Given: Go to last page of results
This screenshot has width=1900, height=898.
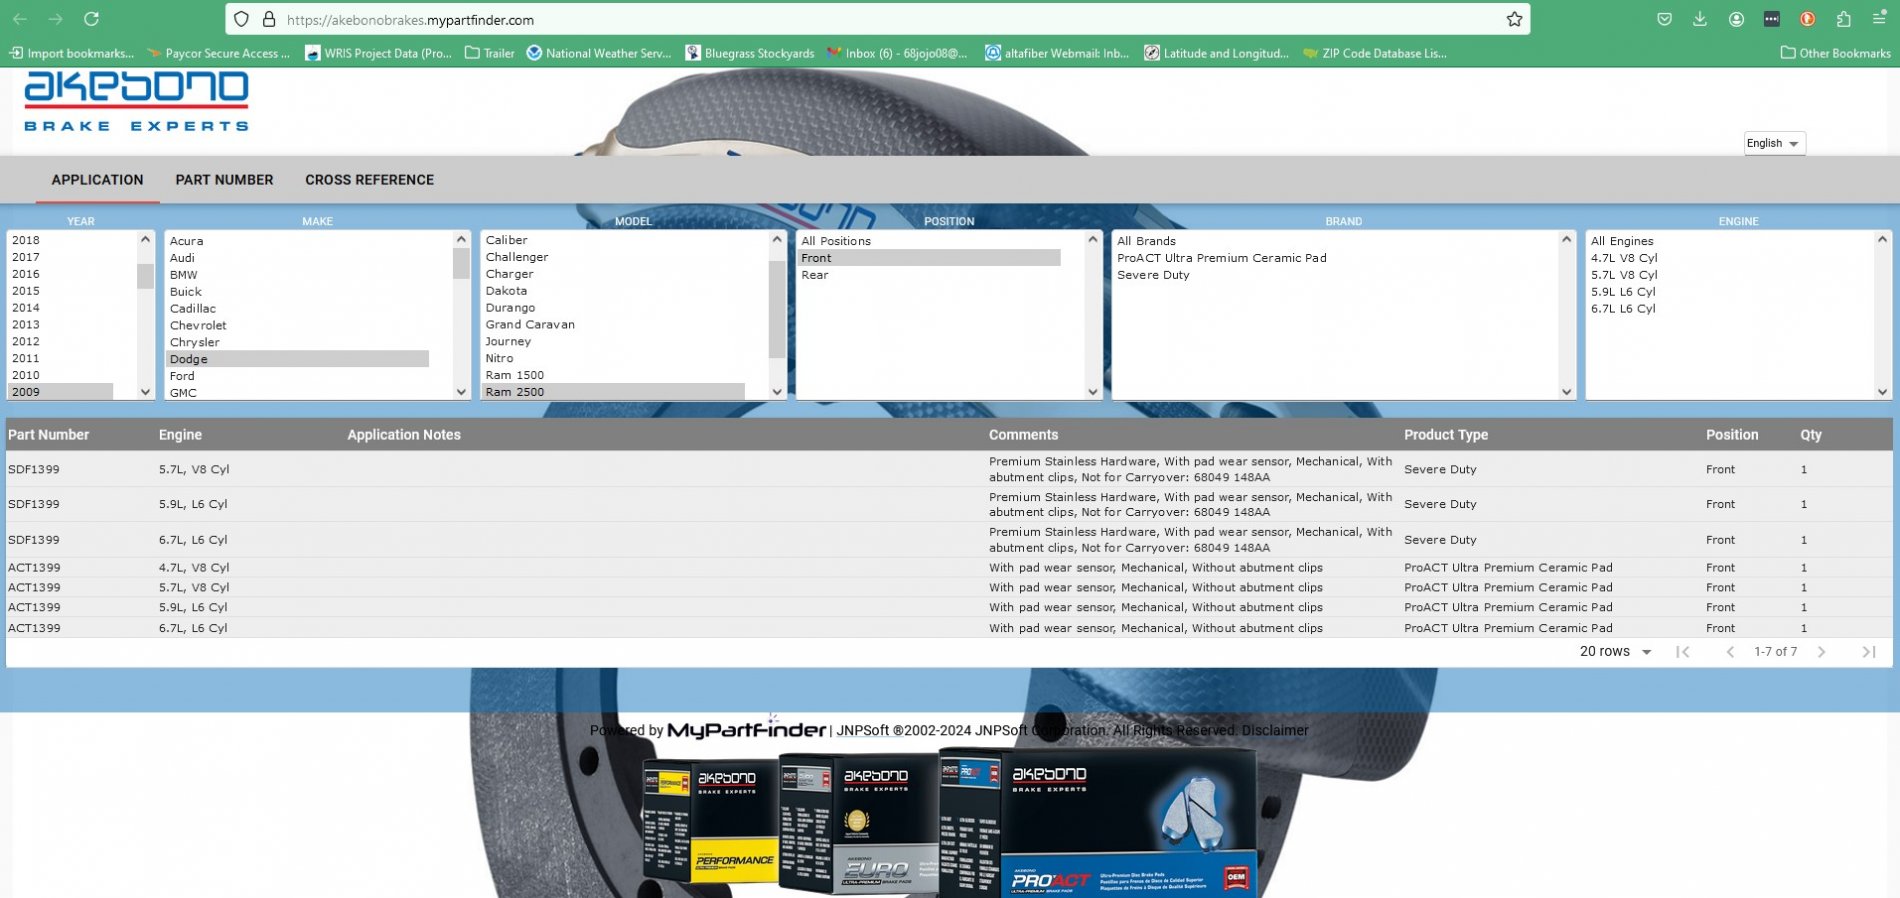Looking at the screenshot, I should click(x=1868, y=652).
